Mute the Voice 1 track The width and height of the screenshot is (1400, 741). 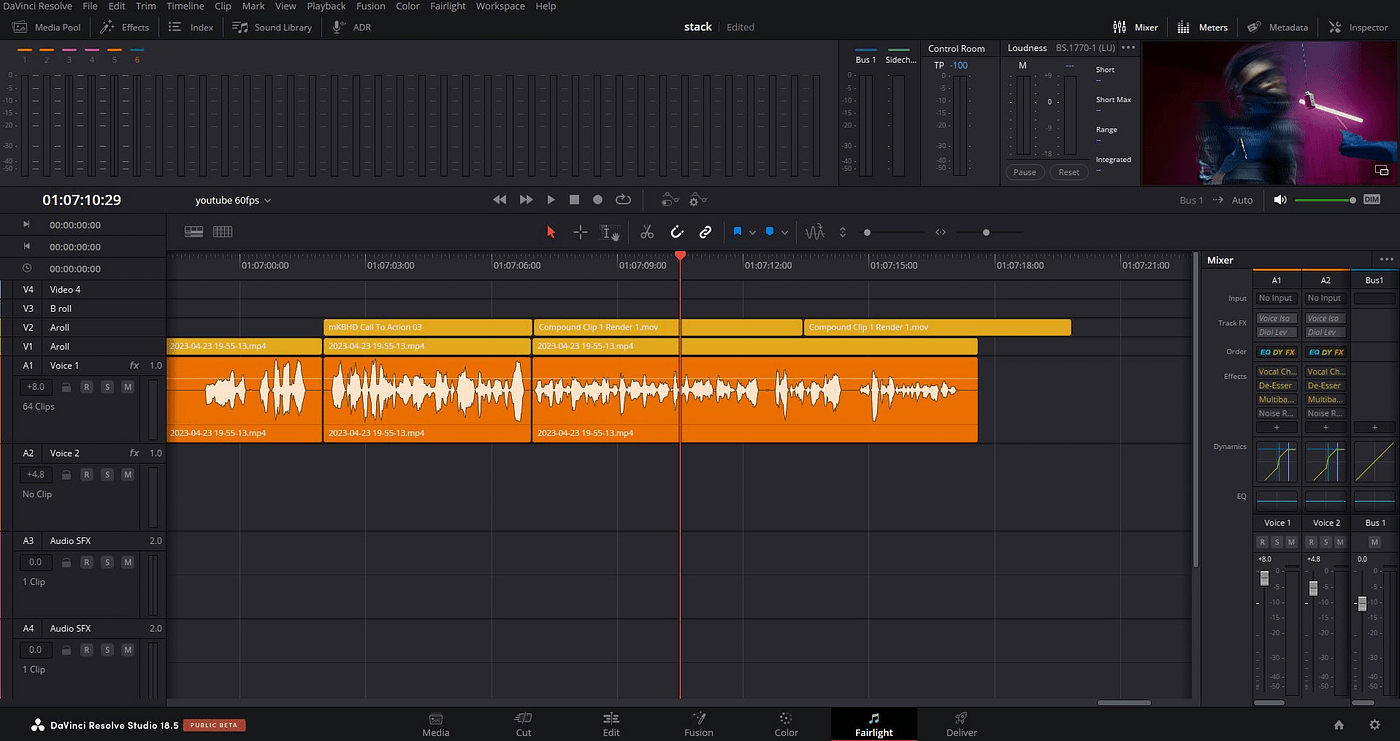[127, 387]
